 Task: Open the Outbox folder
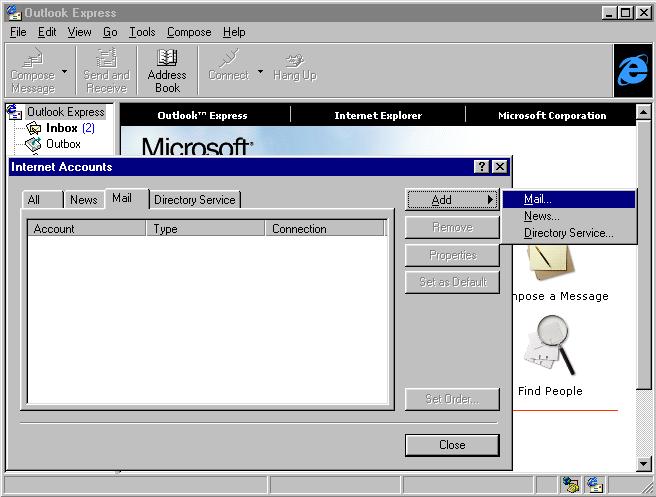click(63, 144)
